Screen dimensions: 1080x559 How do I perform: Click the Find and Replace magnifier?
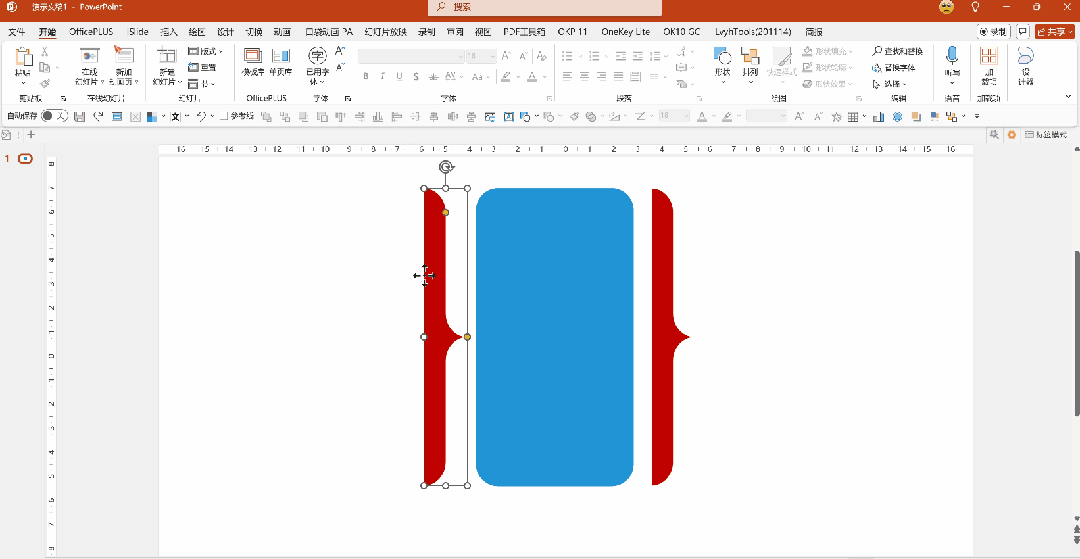pyautogui.click(x=877, y=51)
